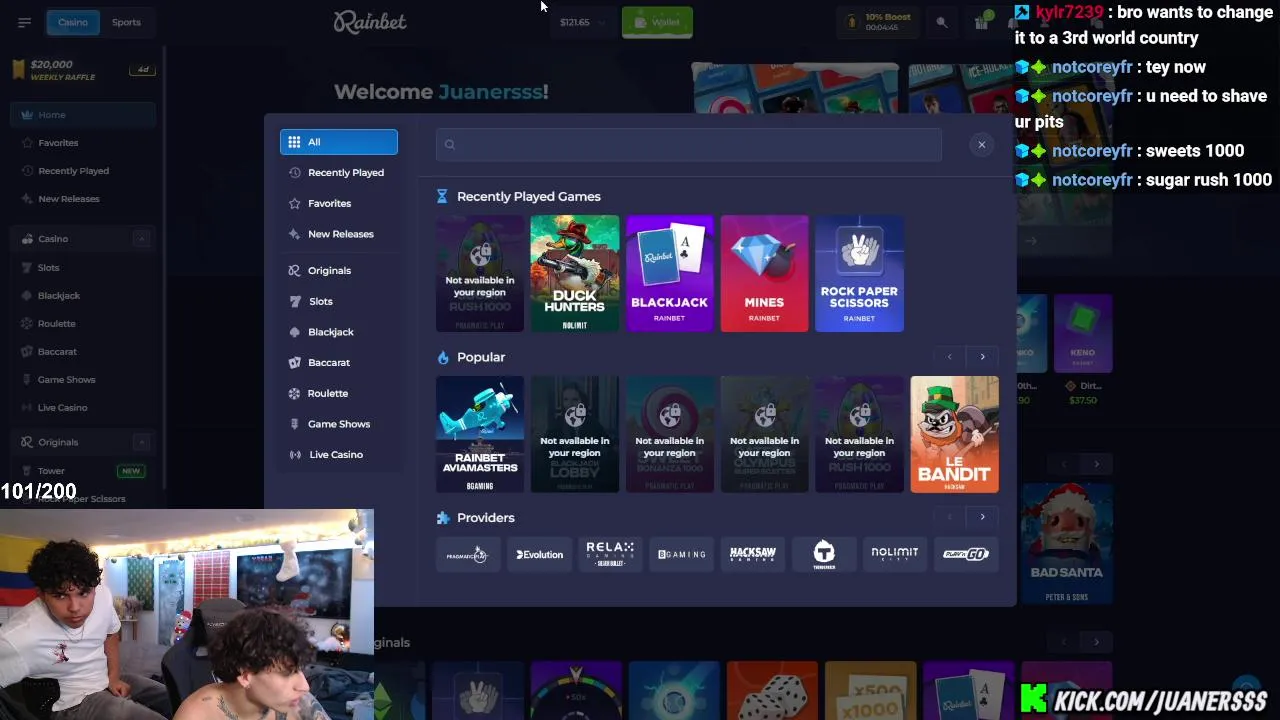Open the Rock Paper Scissors tile
The image size is (1280, 720).
pyautogui.click(x=859, y=273)
